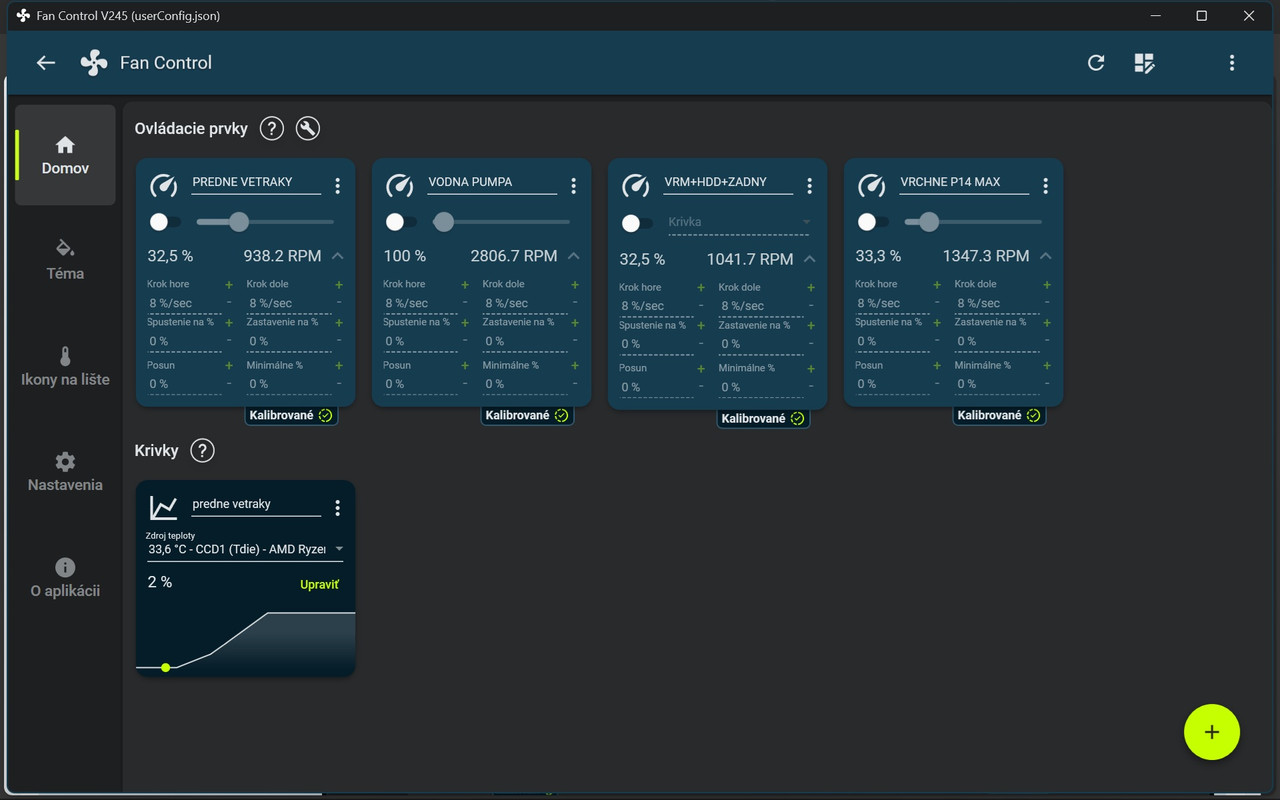Select the Domov sidebar tab
The height and width of the screenshot is (800, 1280).
tap(65, 156)
